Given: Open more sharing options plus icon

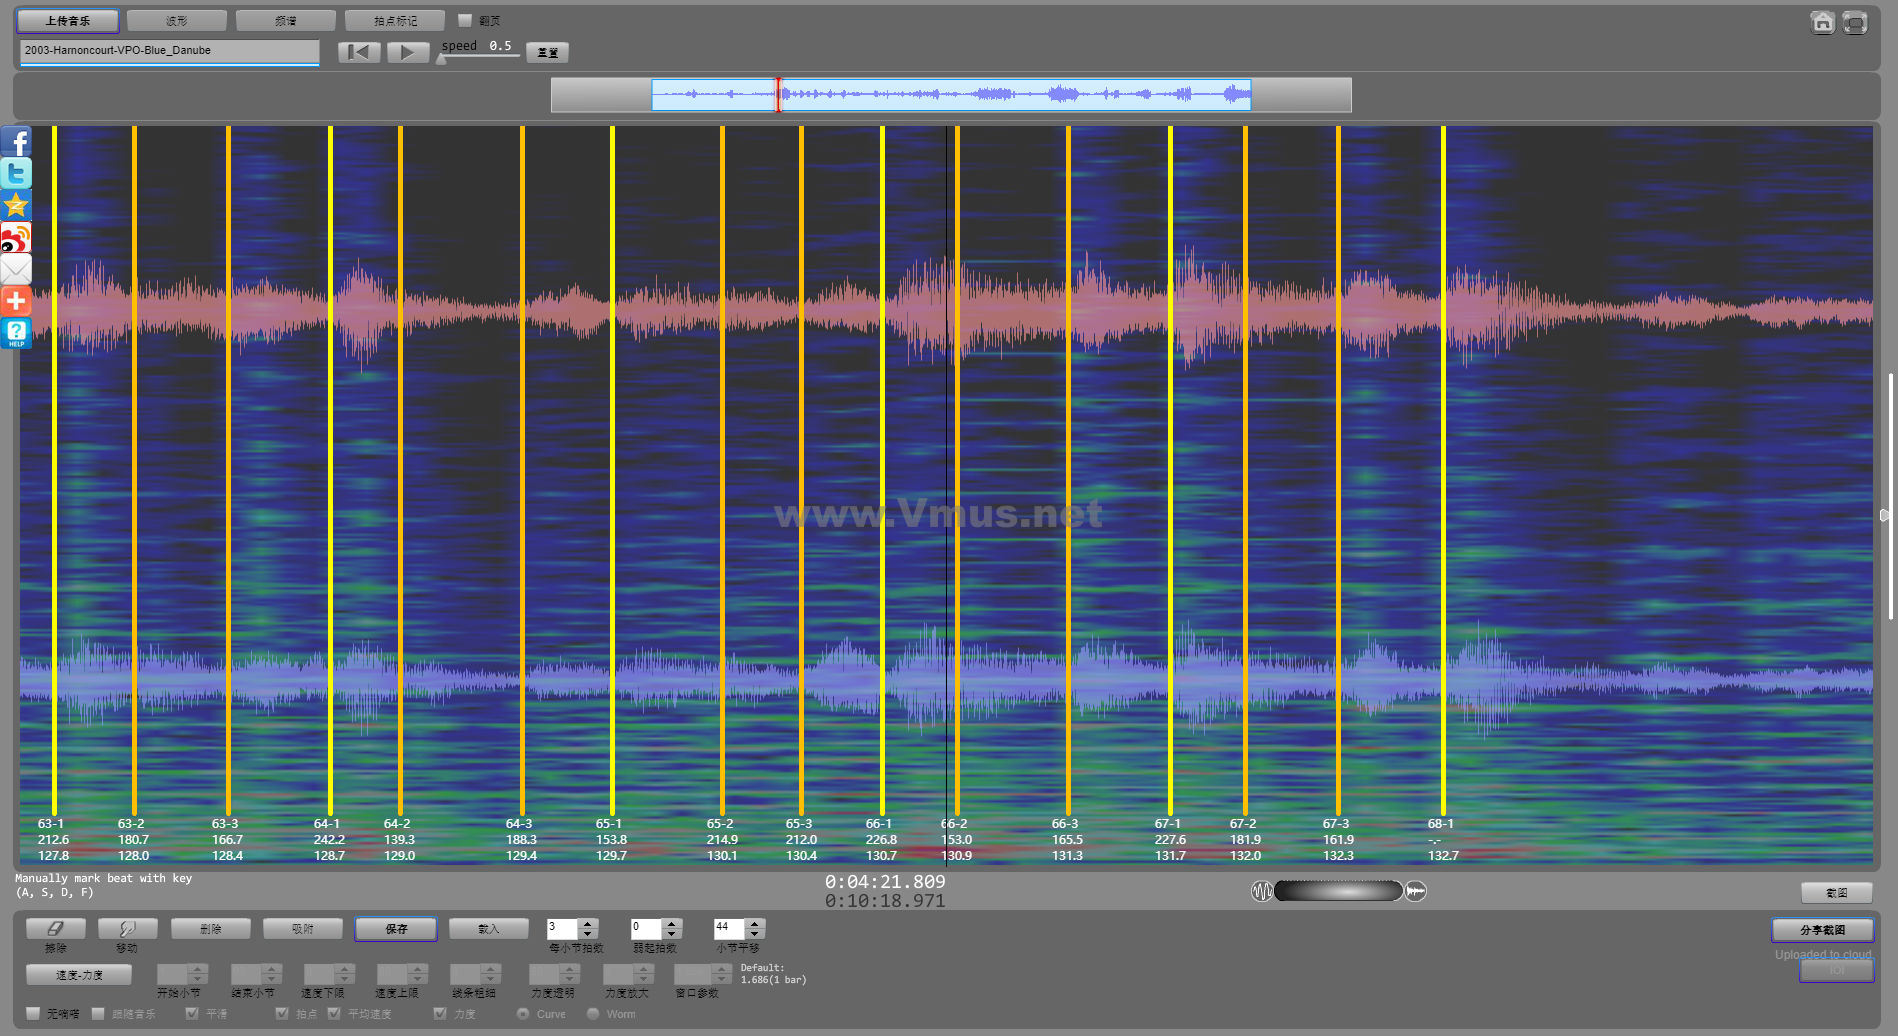Looking at the screenshot, I should pos(16,301).
